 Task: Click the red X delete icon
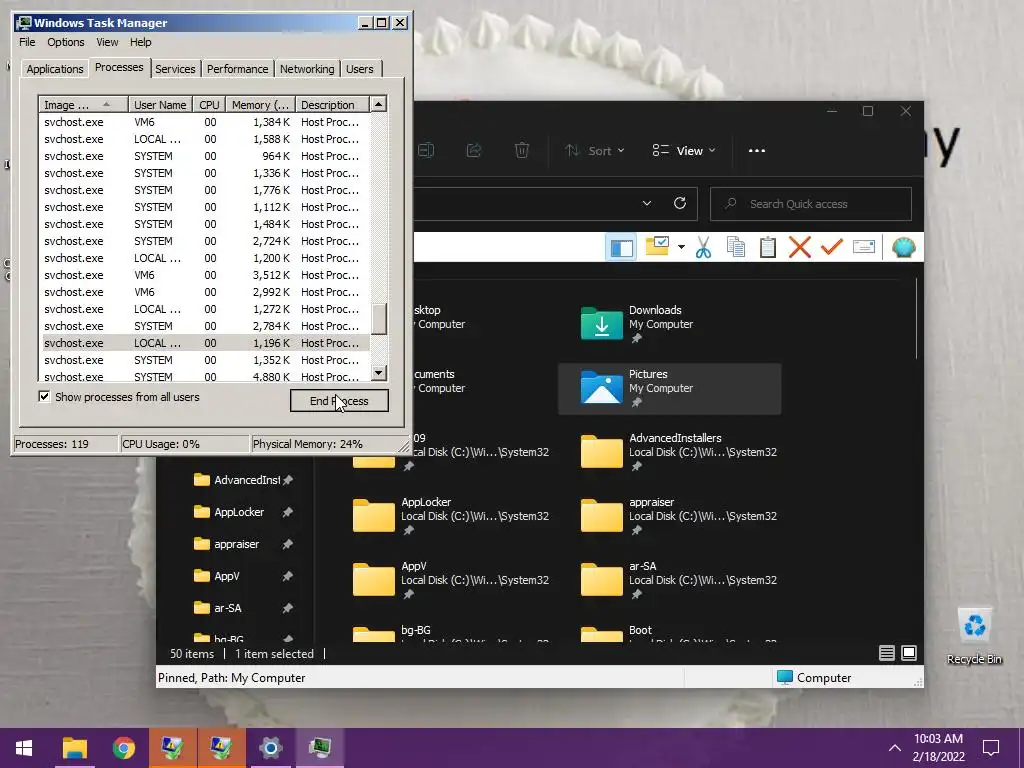(x=800, y=248)
